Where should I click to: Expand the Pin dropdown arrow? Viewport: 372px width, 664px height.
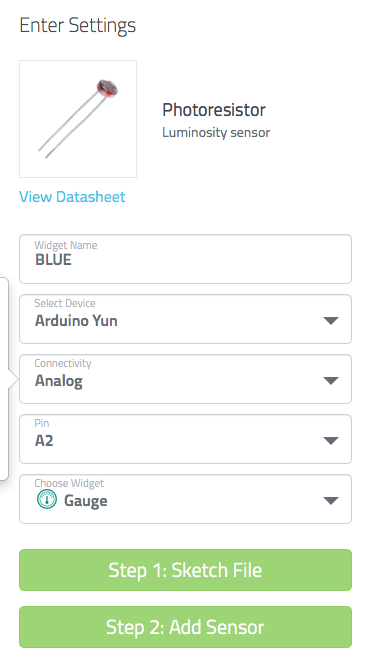click(x=331, y=441)
